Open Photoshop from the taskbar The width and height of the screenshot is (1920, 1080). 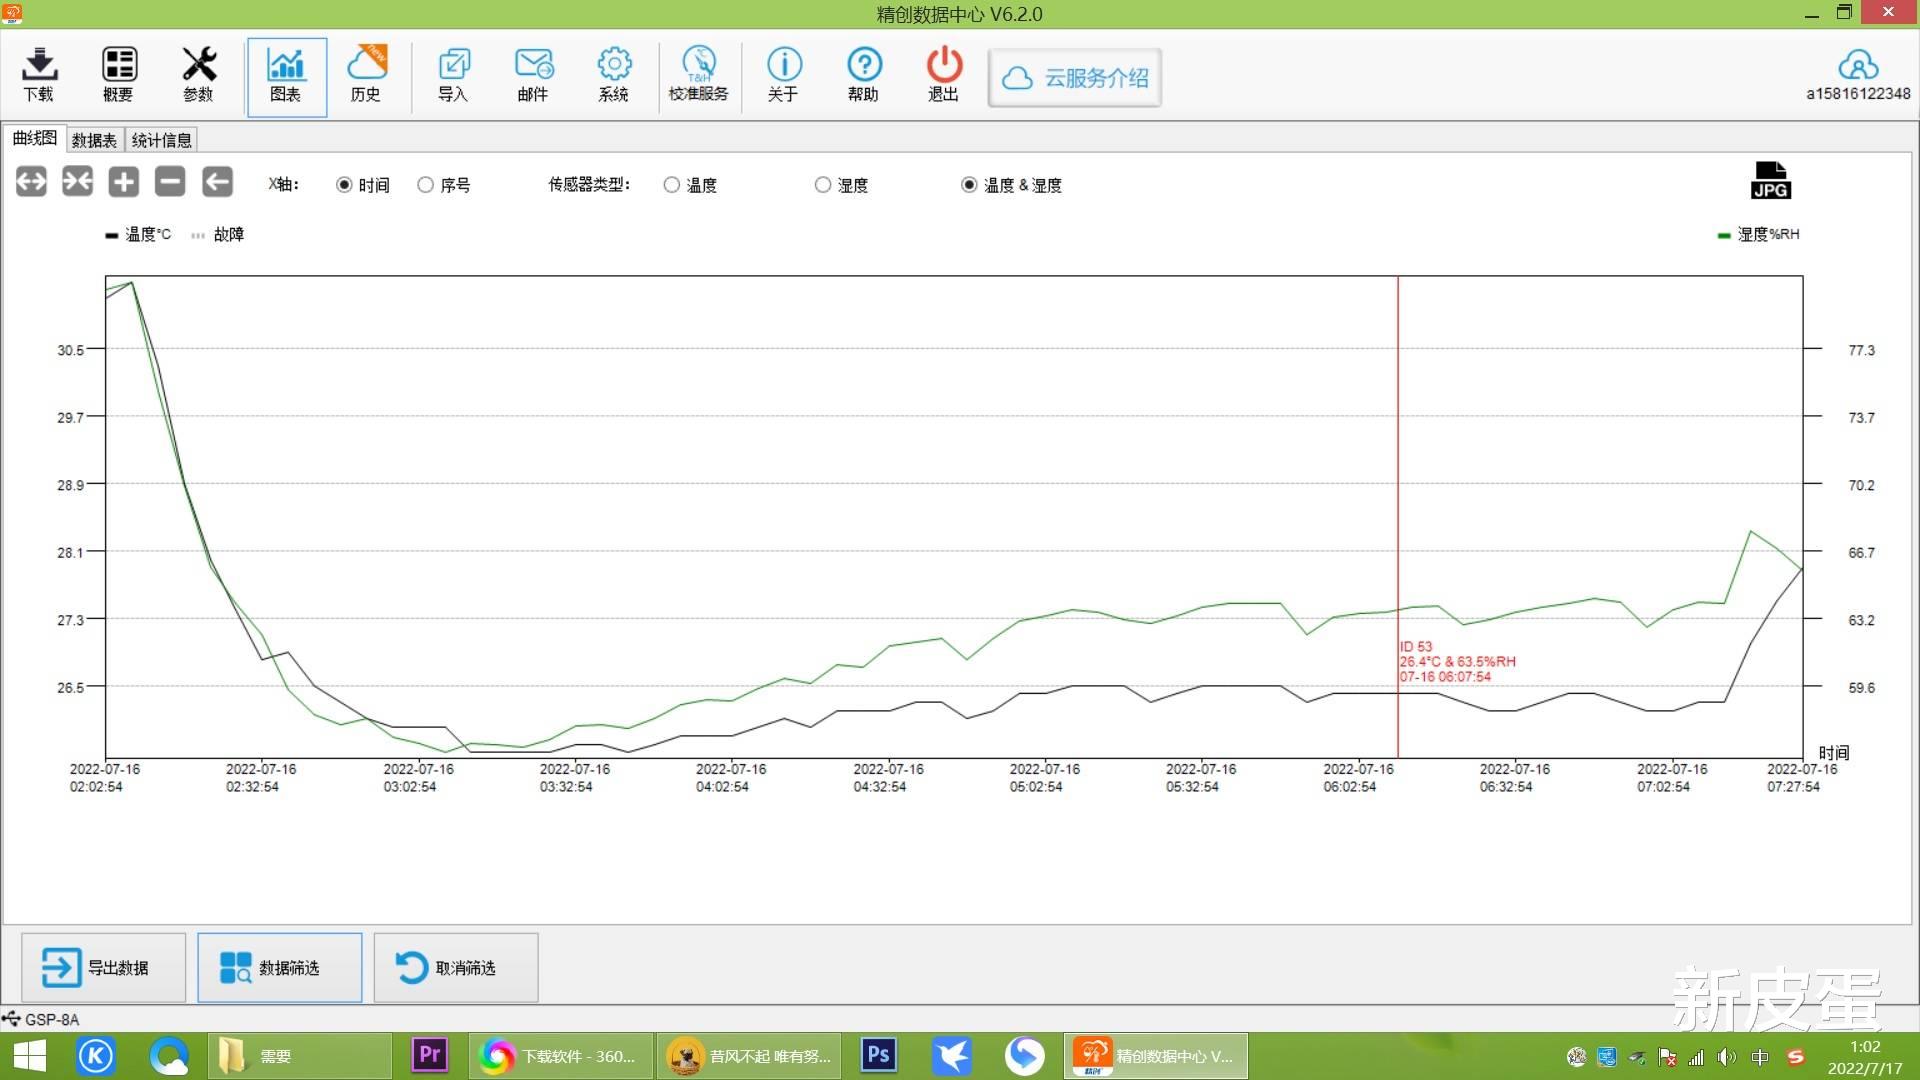tap(878, 1055)
